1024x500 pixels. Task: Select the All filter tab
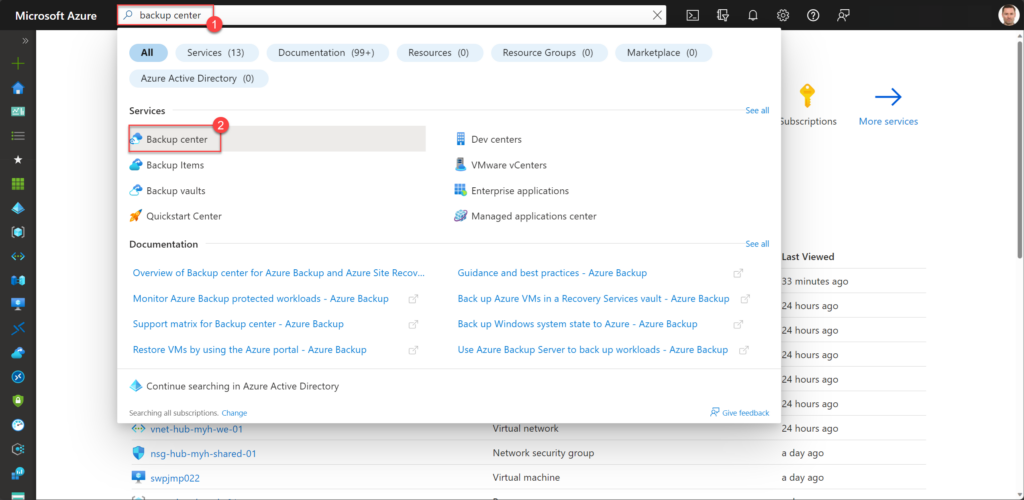click(148, 53)
